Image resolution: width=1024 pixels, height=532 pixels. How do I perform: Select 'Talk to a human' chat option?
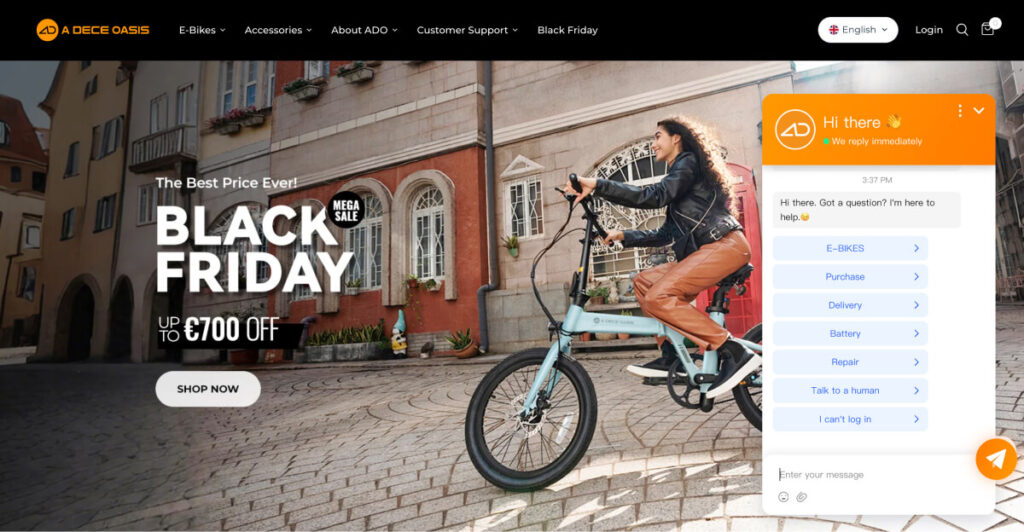(x=850, y=390)
